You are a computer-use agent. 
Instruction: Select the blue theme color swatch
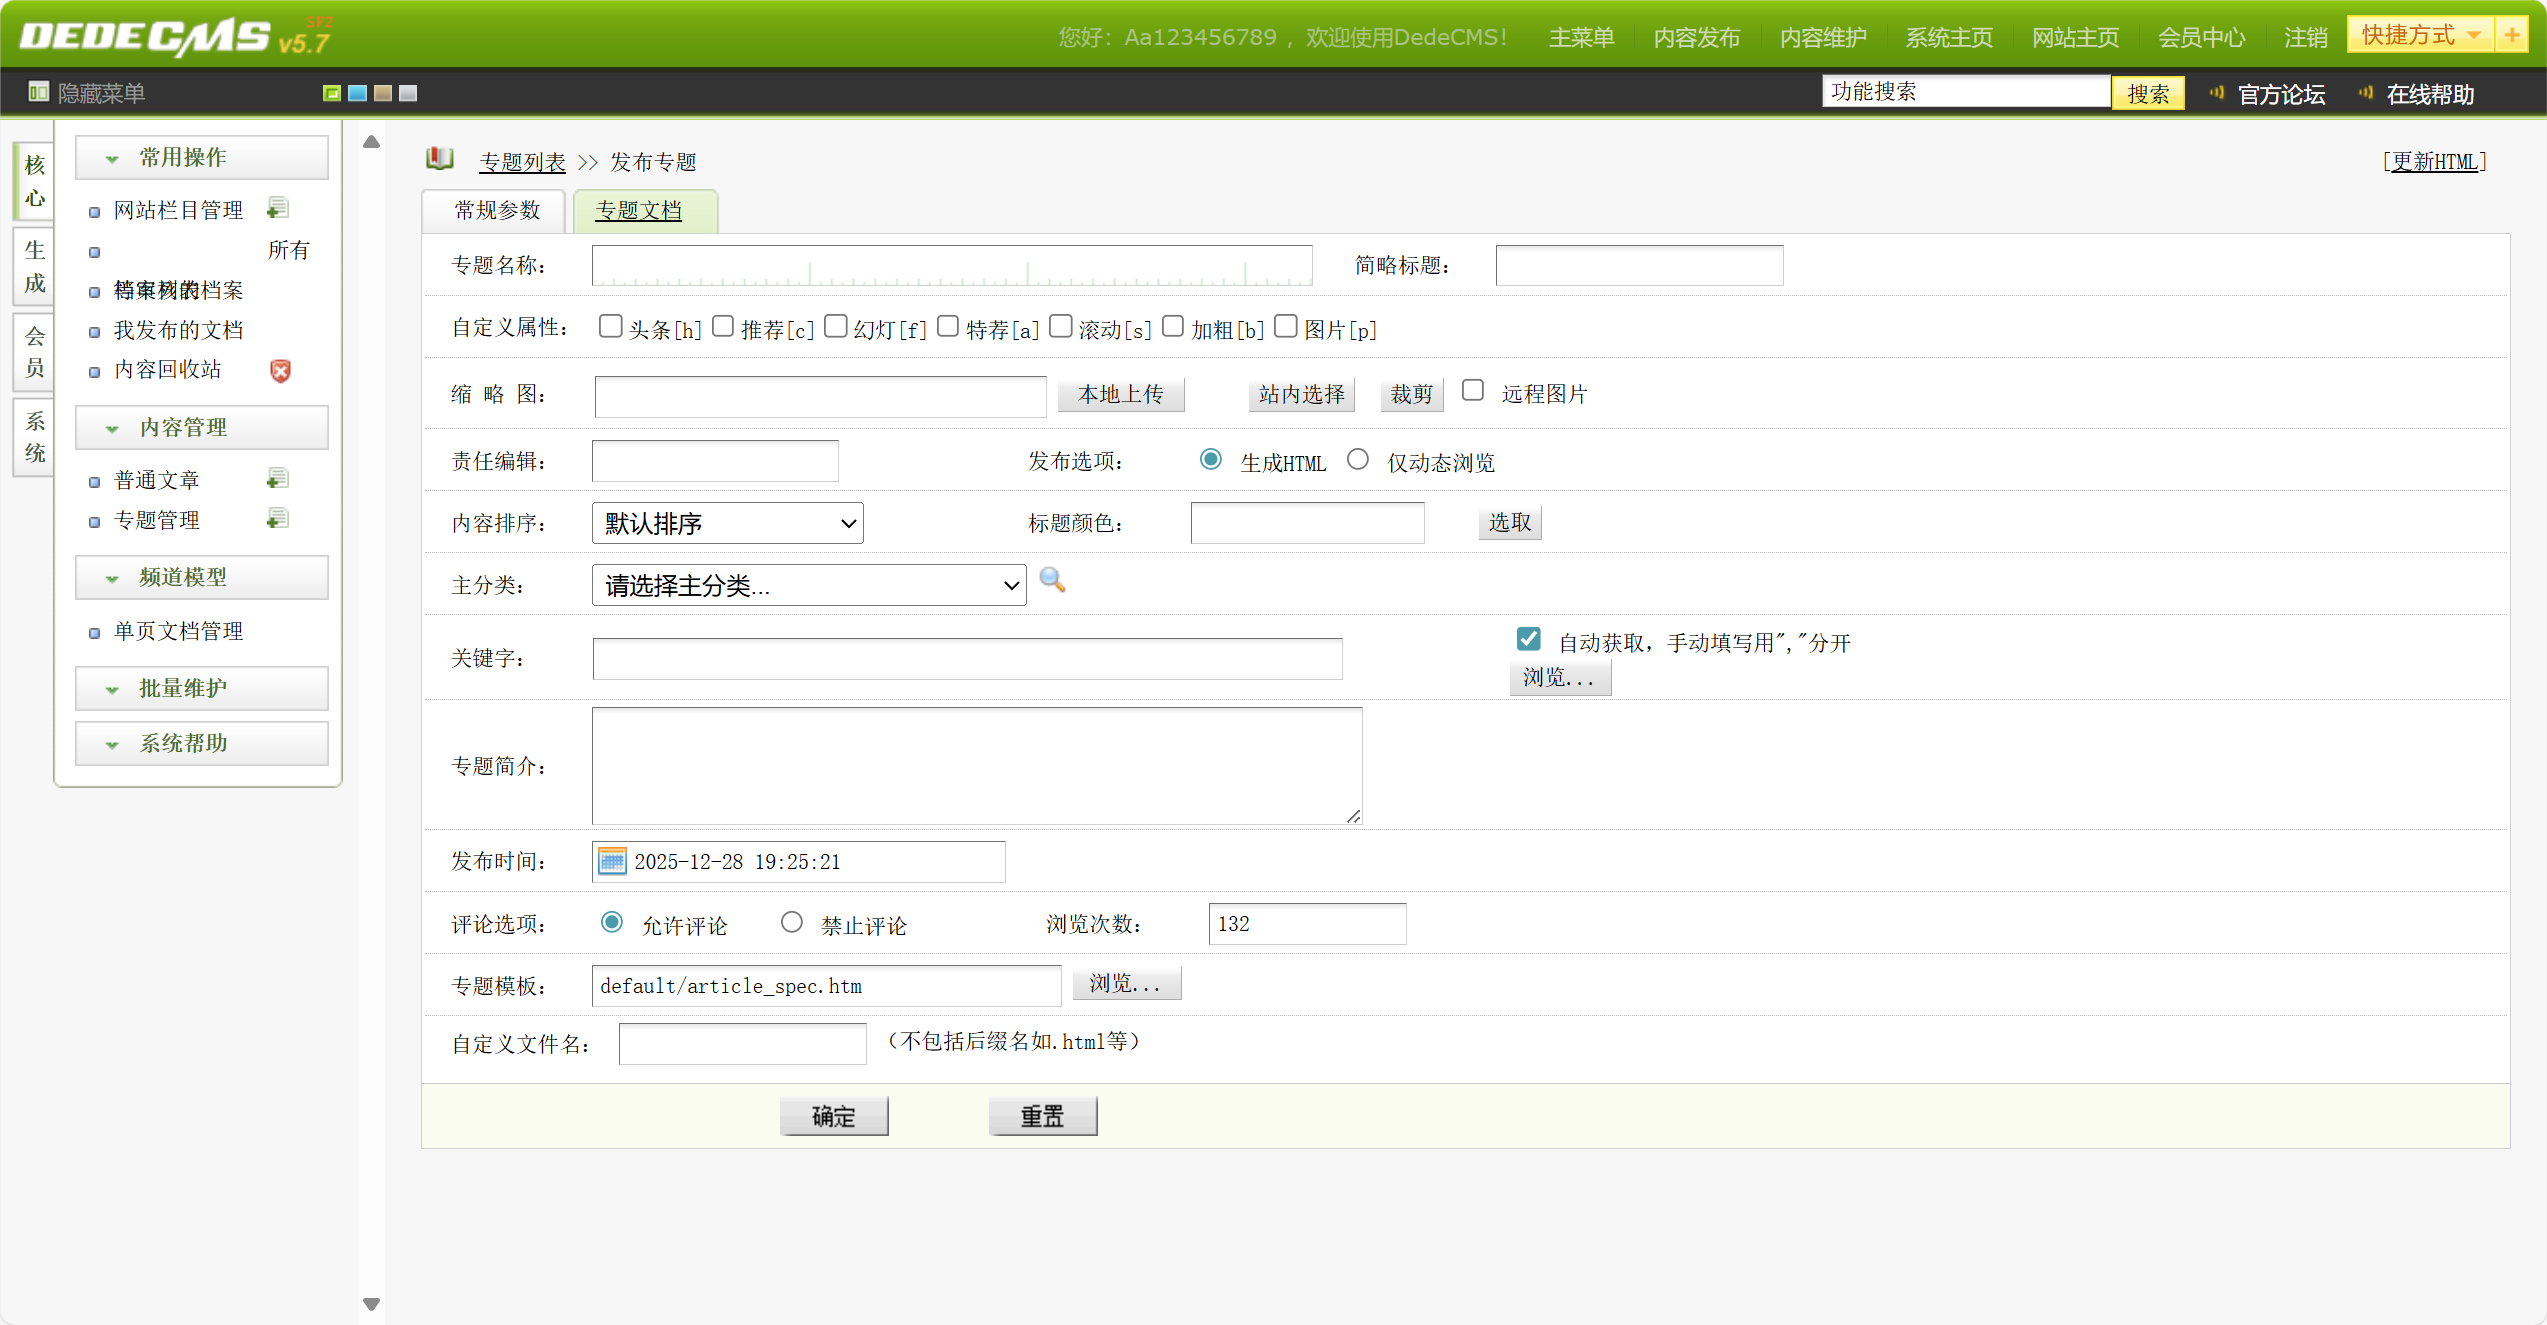tap(357, 93)
